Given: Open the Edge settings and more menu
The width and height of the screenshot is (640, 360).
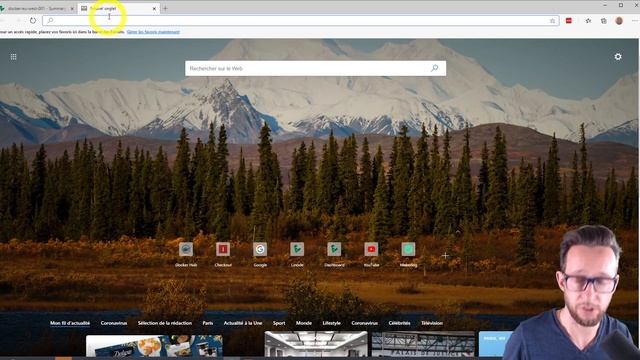Looking at the screenshot, I should (x=635, y=20).
